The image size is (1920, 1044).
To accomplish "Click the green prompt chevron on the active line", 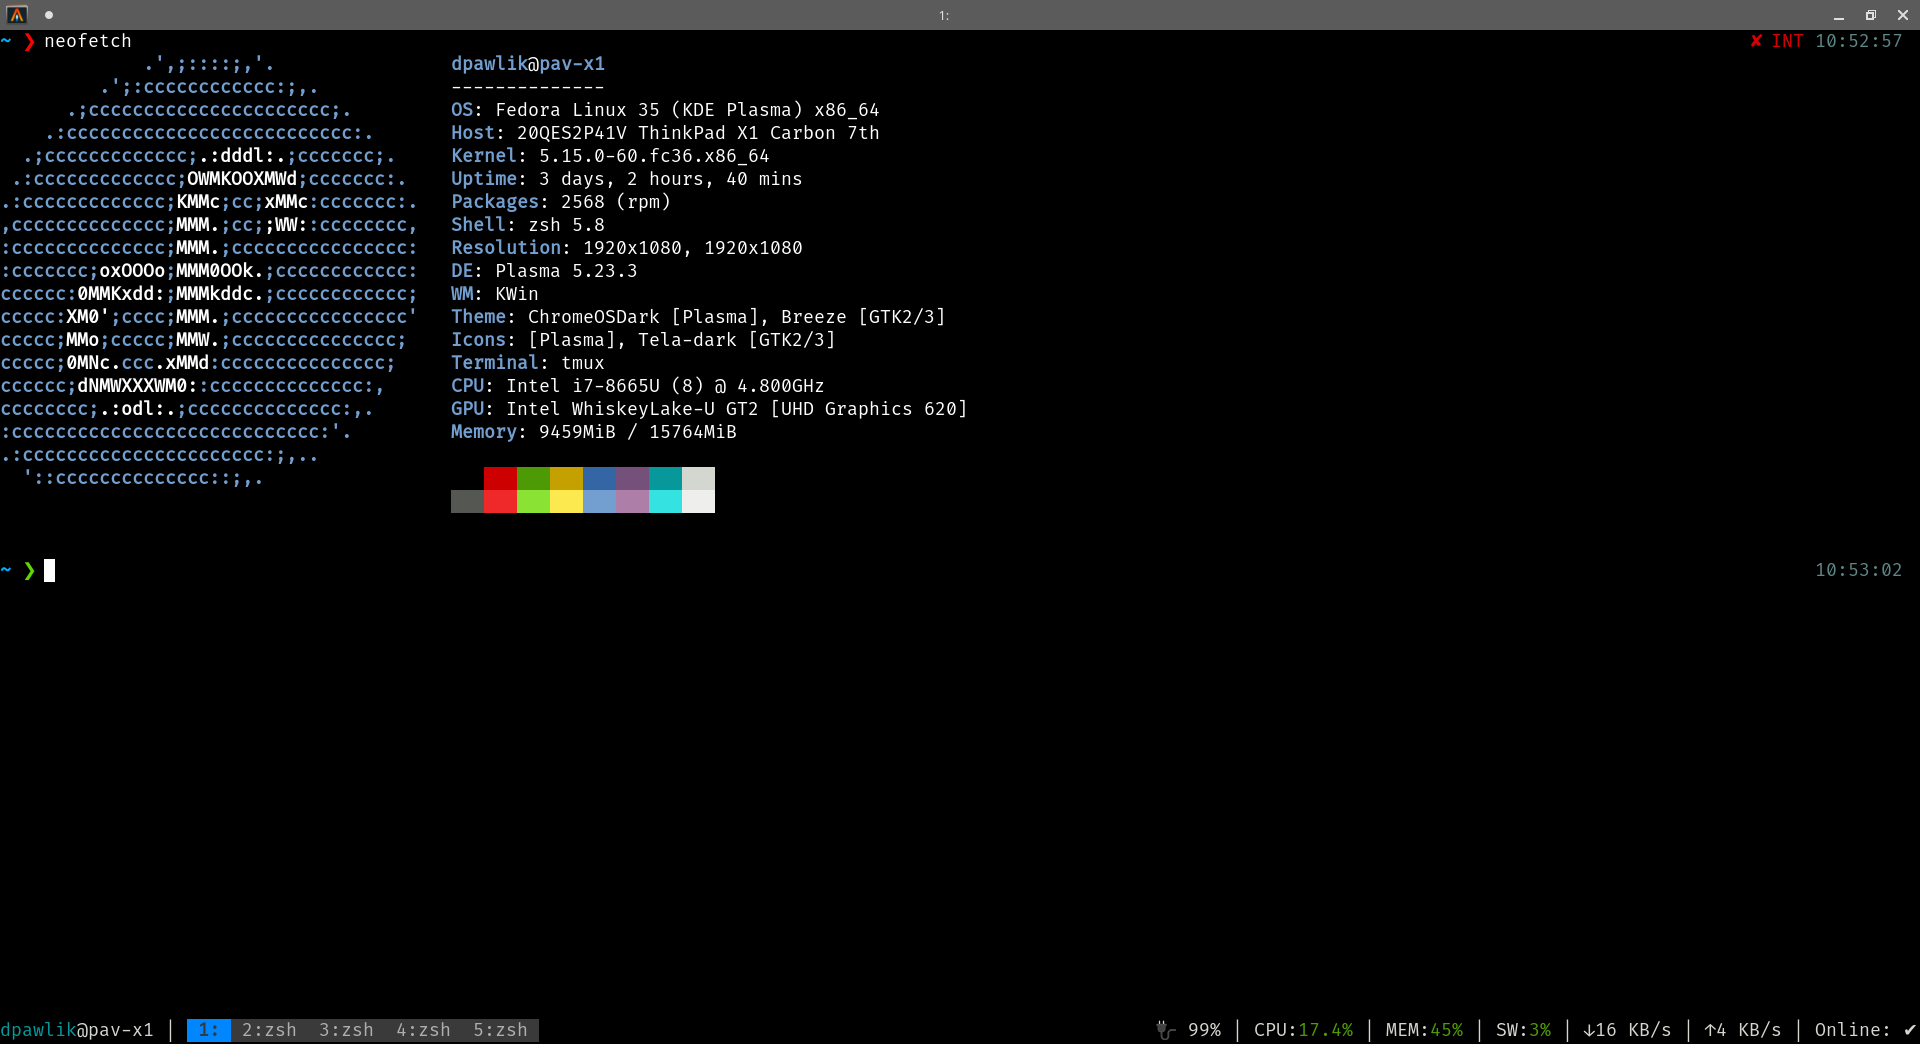I will coord(29,570).
